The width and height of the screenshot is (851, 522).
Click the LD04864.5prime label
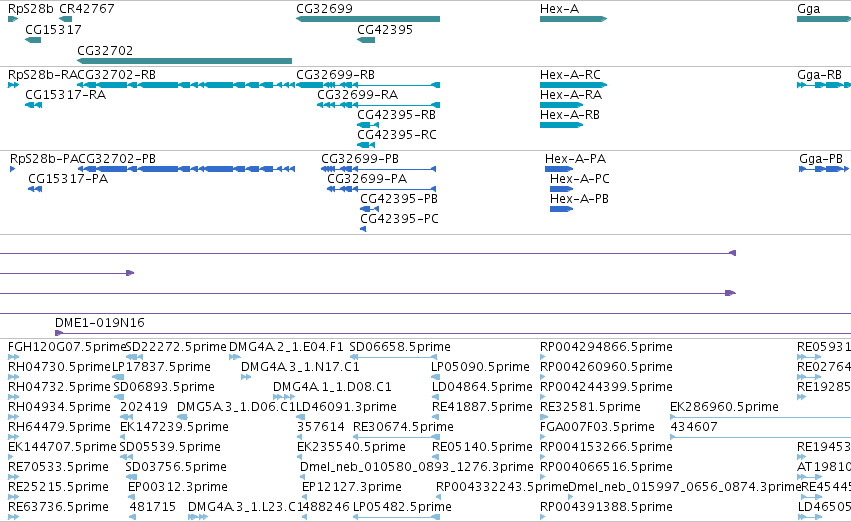point(482,387)
